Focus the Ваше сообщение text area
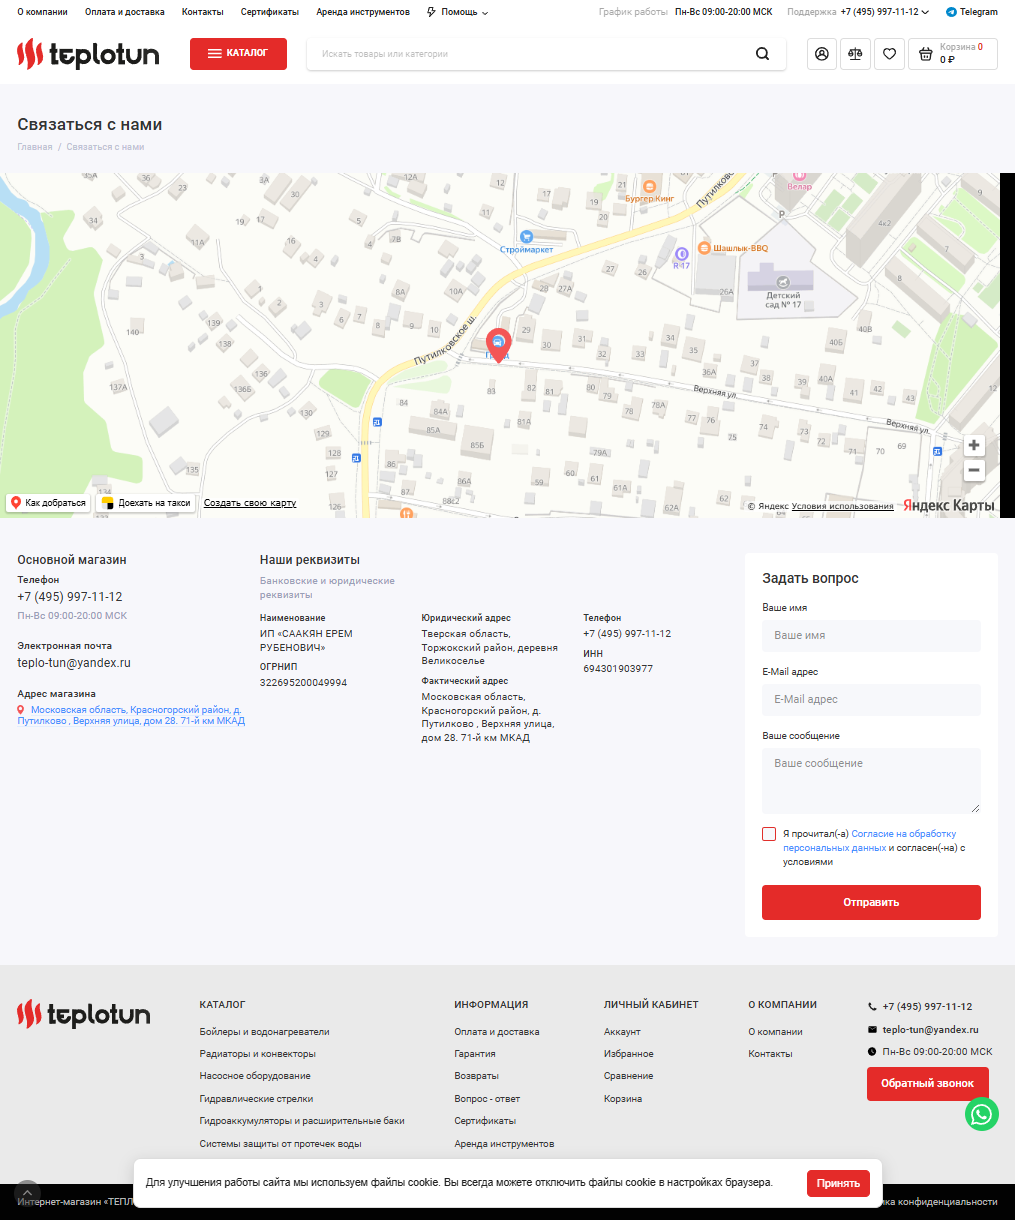 (x=871, y=780)
